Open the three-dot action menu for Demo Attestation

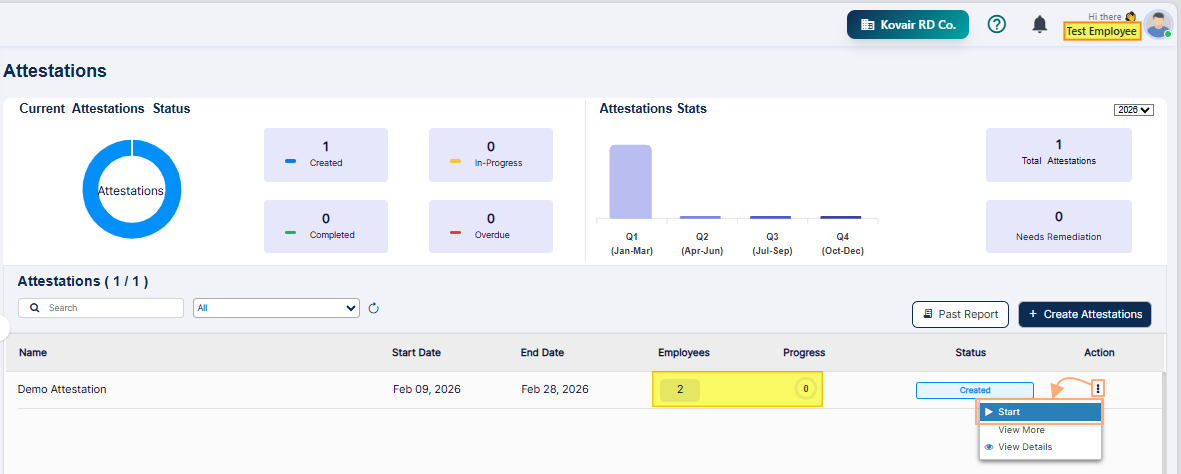point(1098,389)
